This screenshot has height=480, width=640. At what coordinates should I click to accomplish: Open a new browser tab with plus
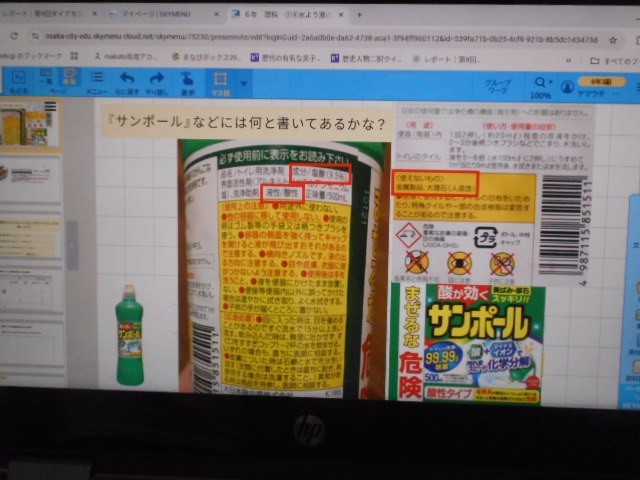click(359, 15)
